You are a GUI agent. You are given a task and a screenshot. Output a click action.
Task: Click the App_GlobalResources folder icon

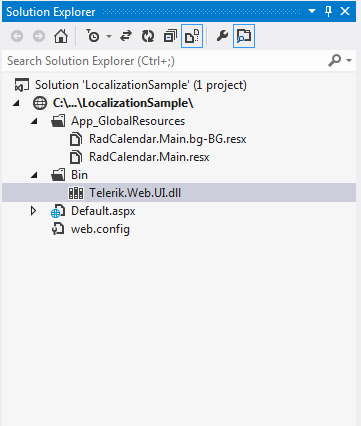click(x=58, y=121)
